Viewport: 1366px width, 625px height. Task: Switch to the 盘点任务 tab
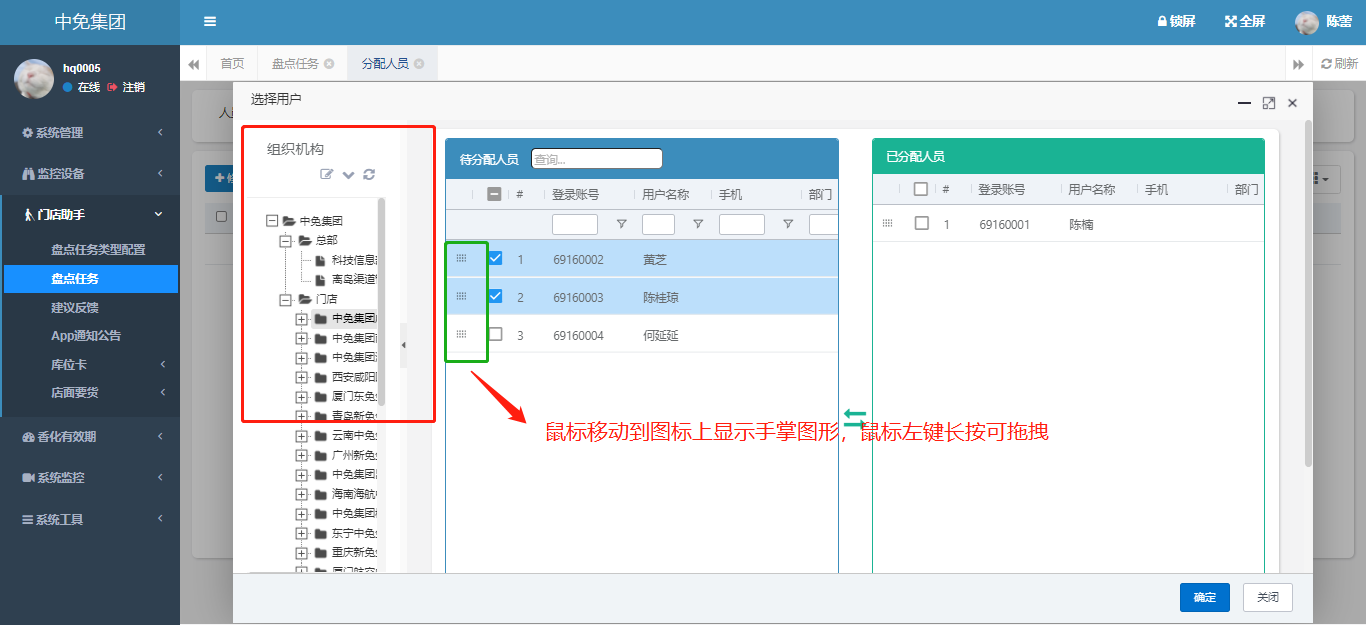(295, 64)
